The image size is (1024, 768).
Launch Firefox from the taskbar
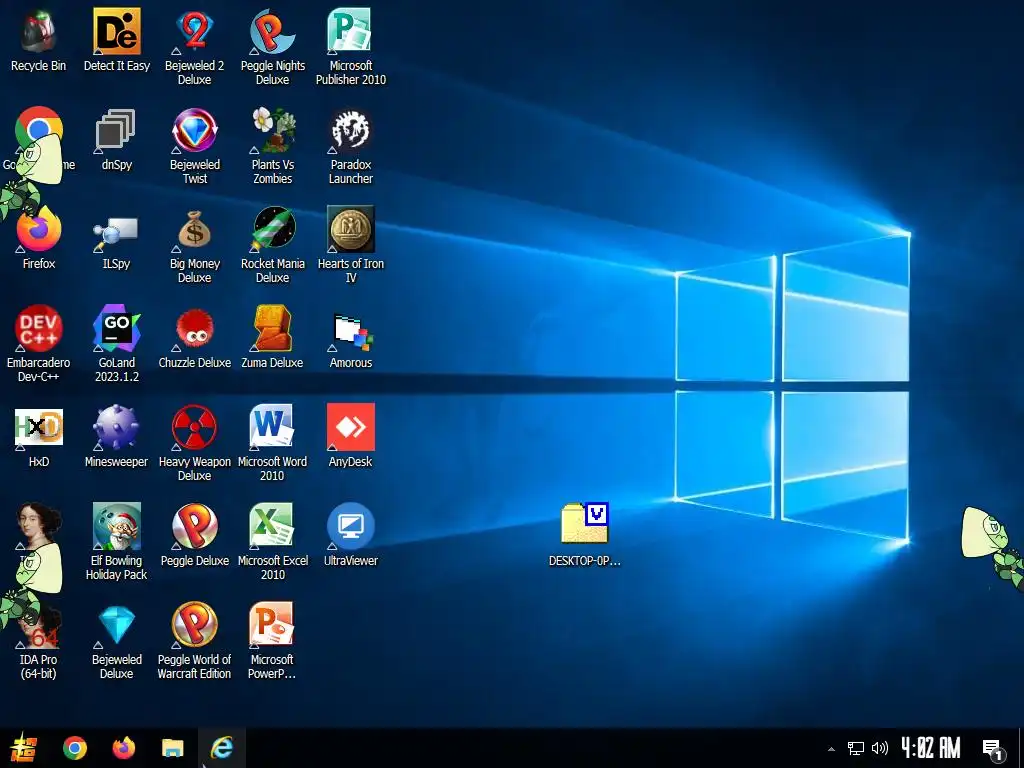(x=123, y=748)
